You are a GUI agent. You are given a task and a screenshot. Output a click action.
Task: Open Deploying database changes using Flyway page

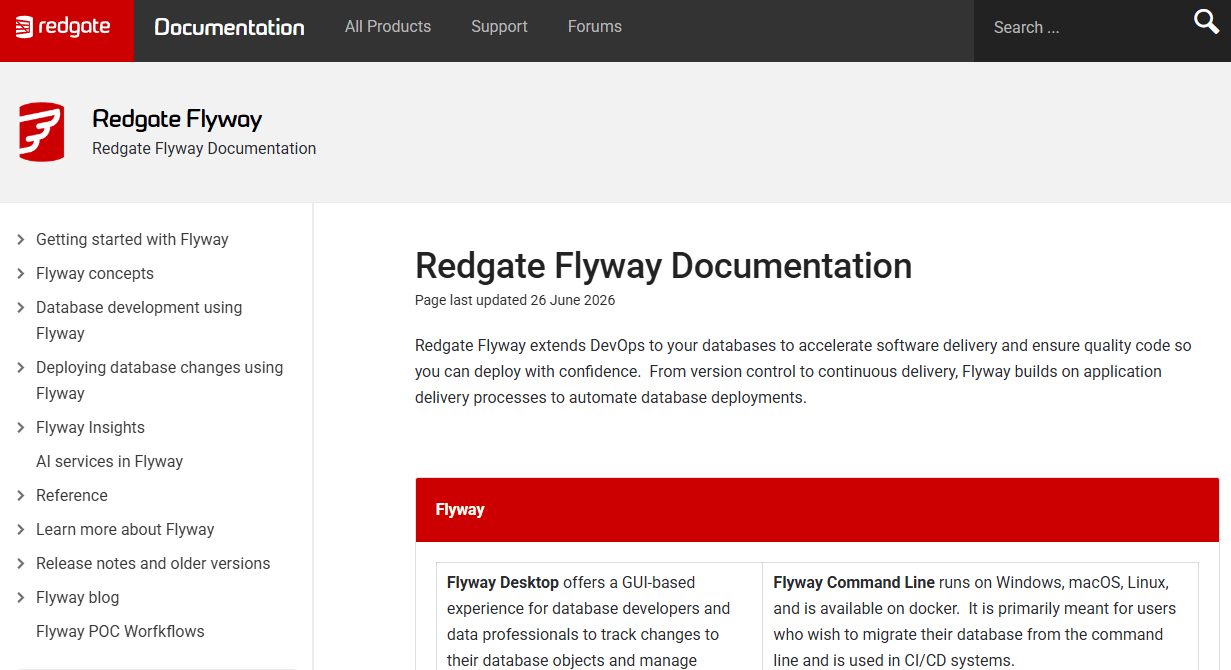160,381
